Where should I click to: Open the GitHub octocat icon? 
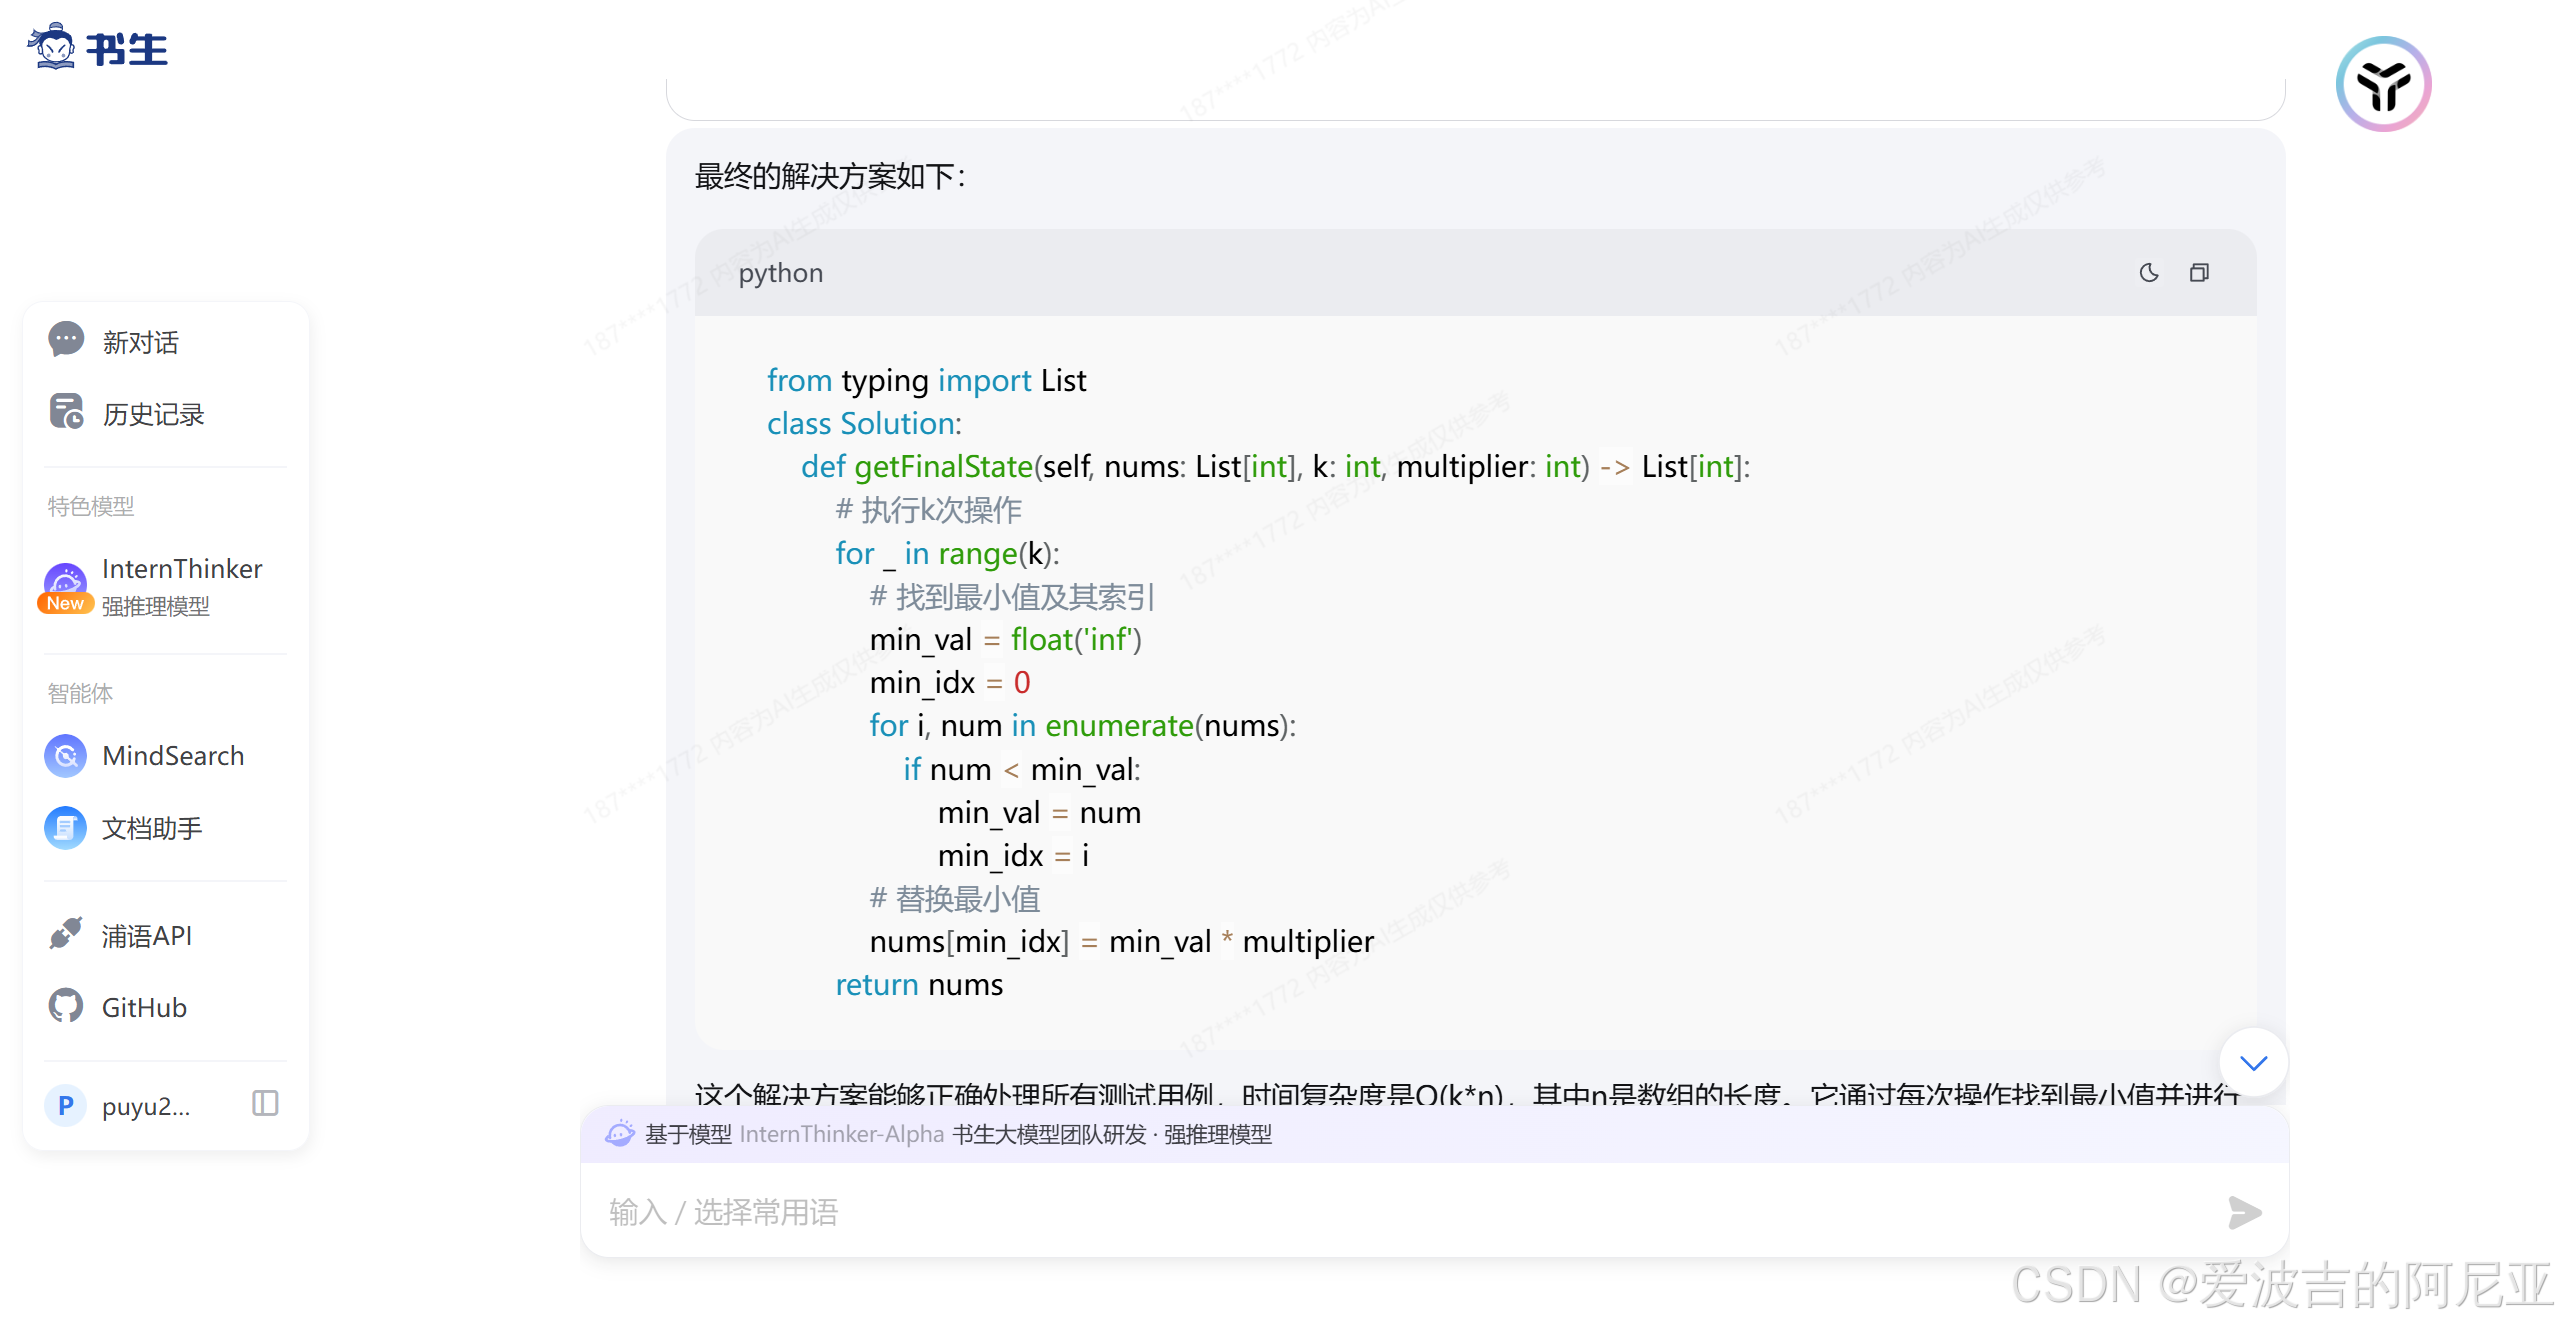click(66, 1006)
